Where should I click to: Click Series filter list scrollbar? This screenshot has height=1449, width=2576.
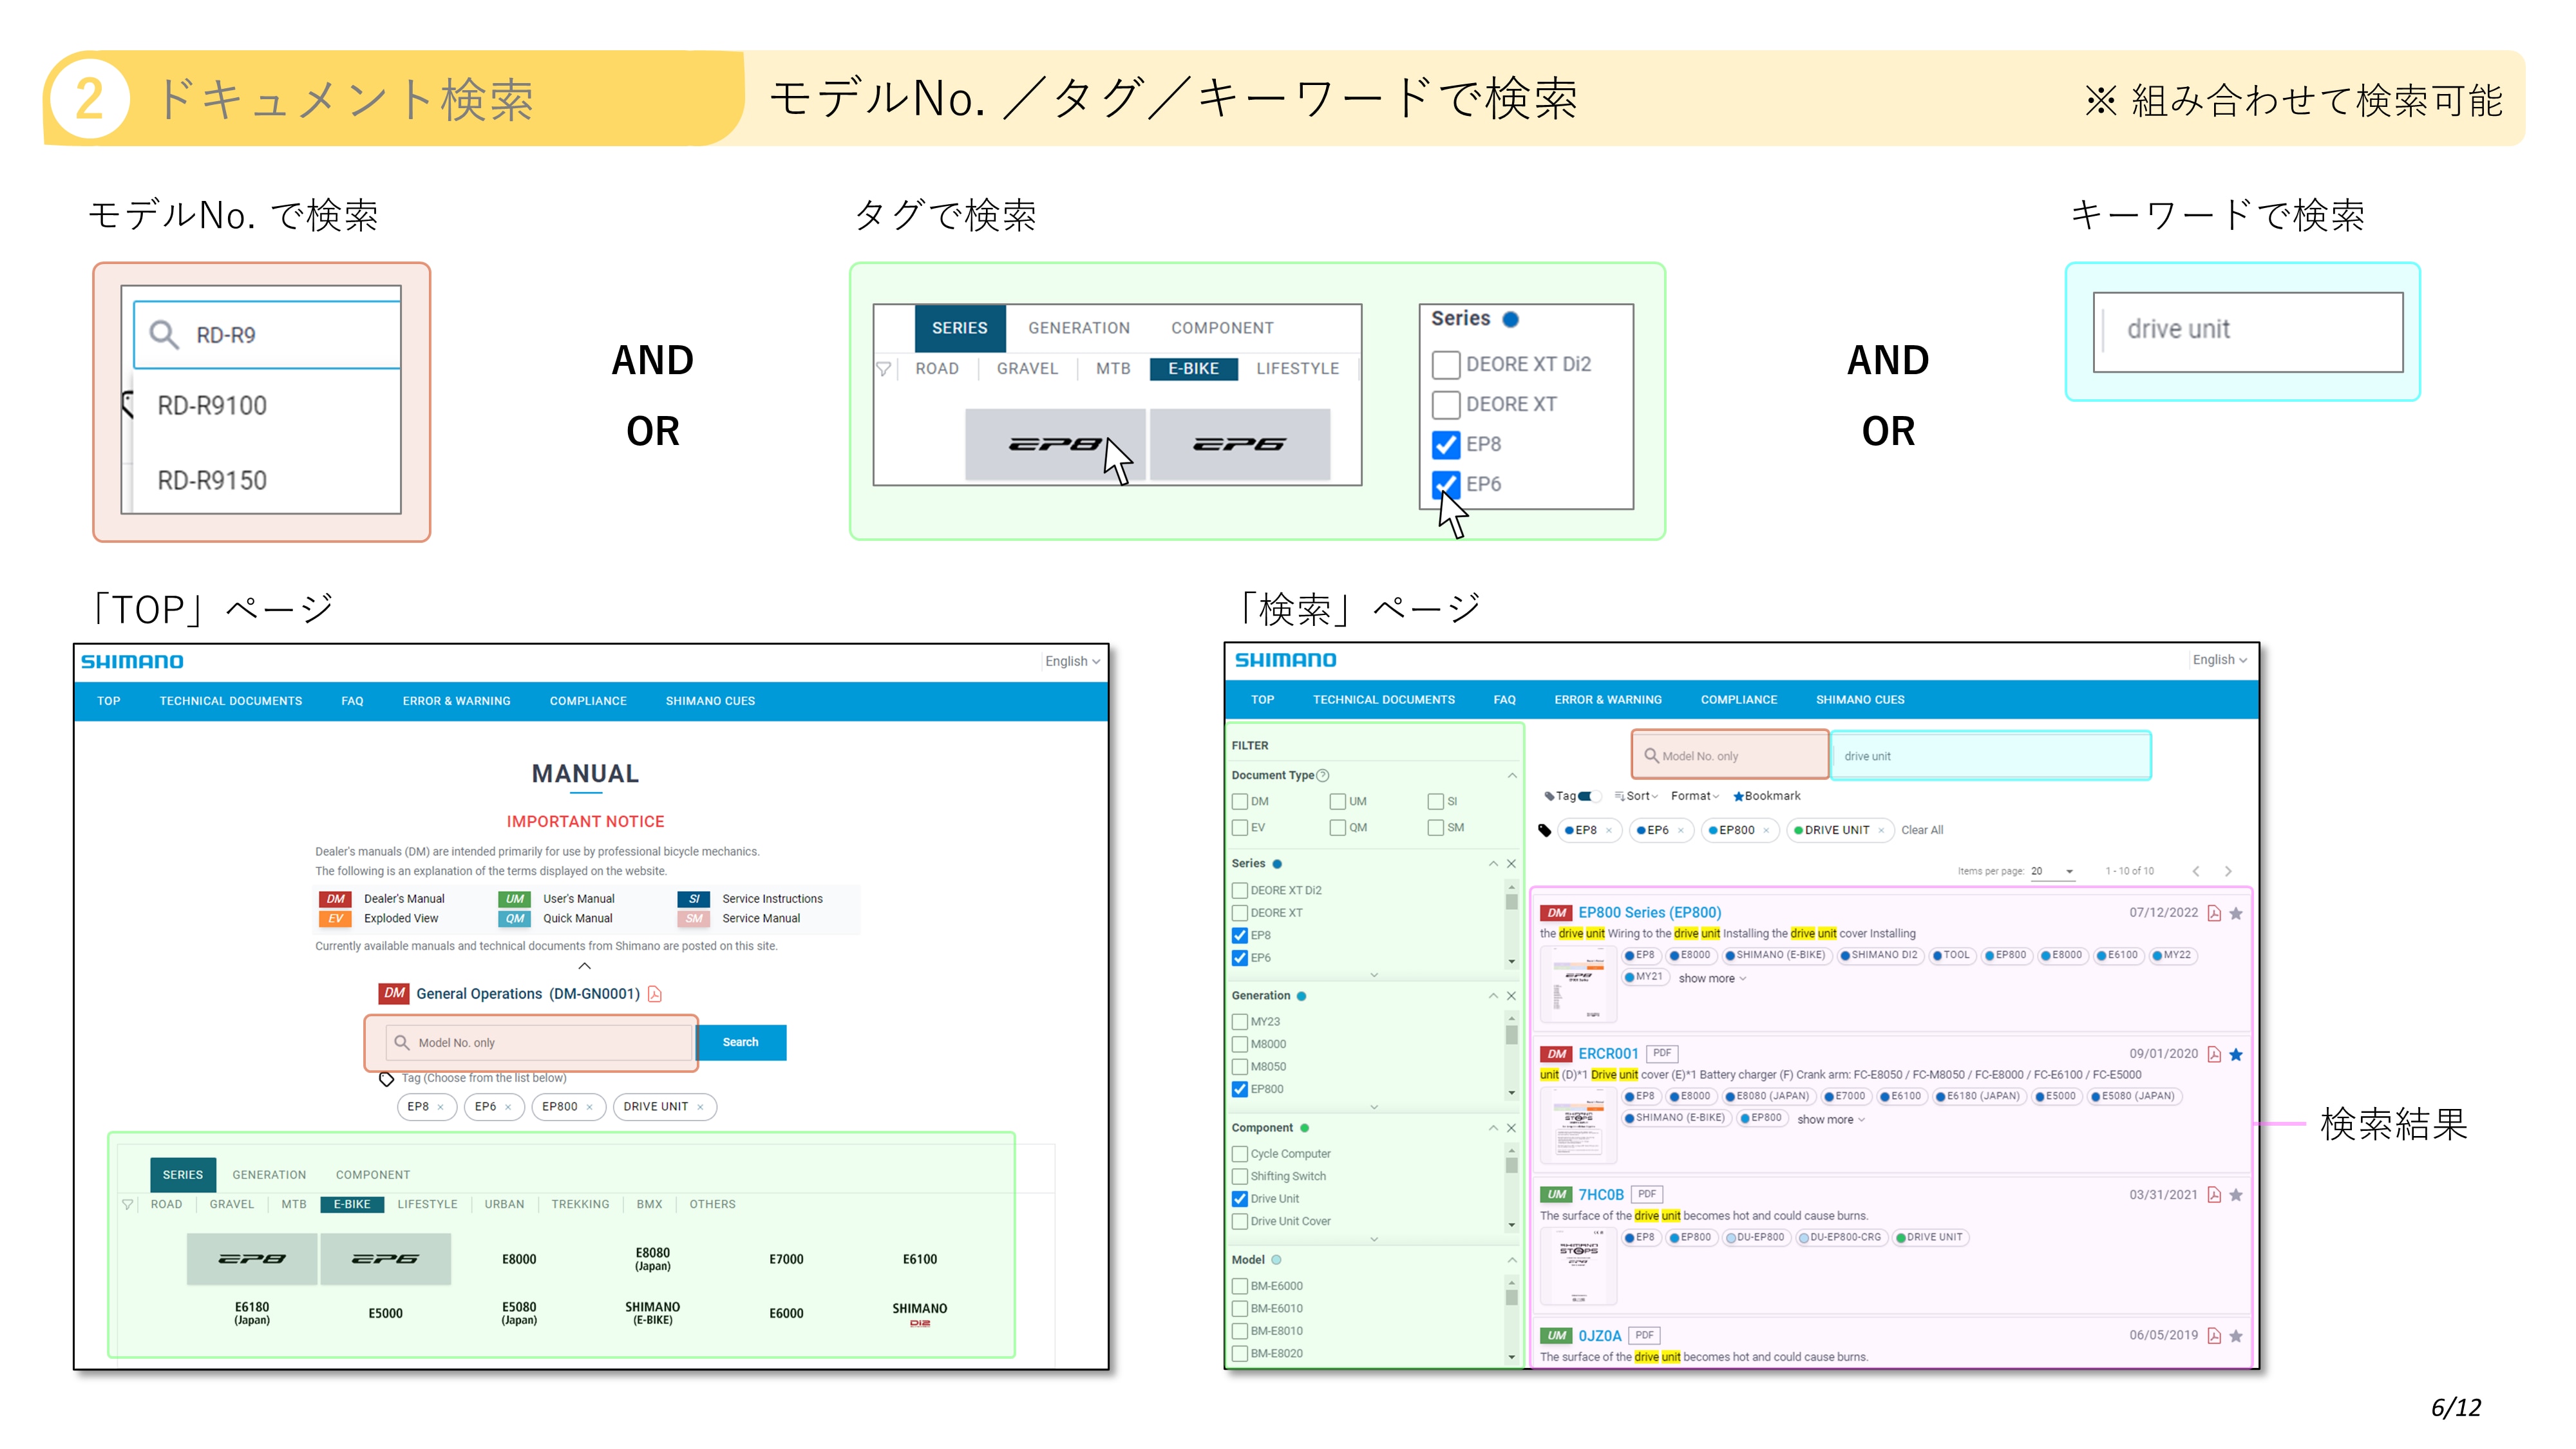coord(1511,925)
